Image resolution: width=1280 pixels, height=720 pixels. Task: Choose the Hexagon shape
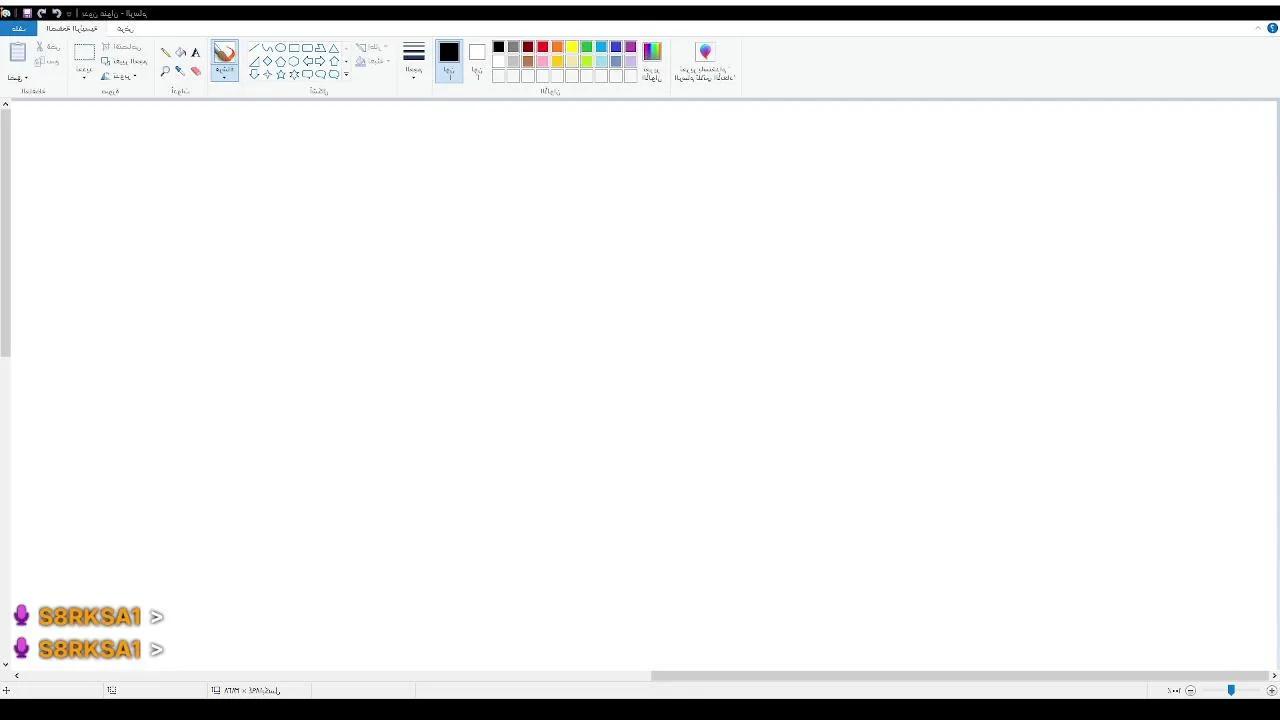coord(294,61)
